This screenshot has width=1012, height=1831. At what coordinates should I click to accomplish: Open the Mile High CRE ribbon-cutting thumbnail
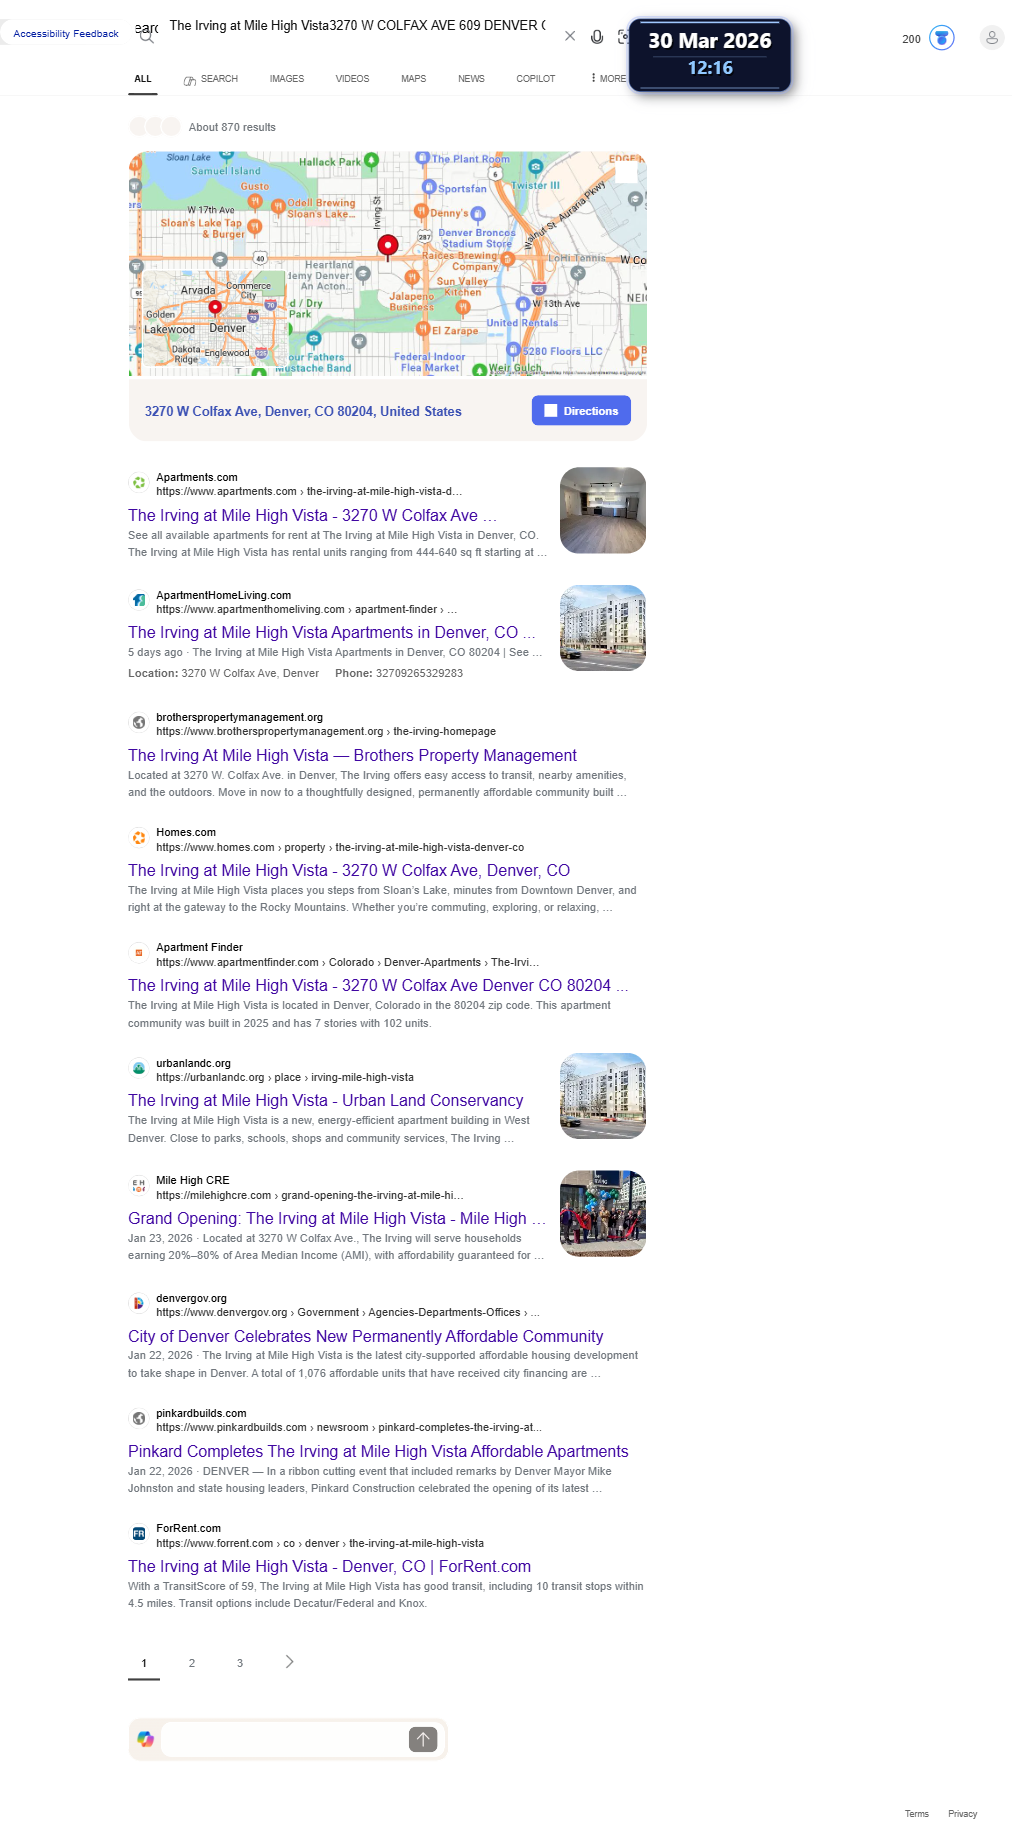[x=603, y=1214]
